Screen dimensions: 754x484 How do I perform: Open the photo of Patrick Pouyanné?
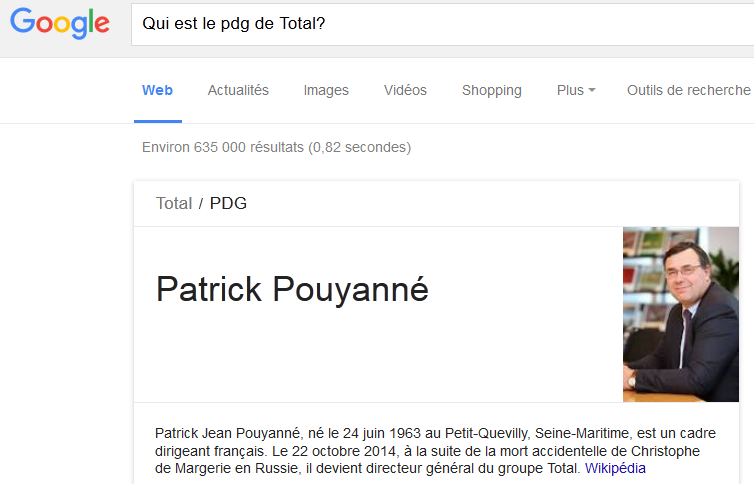[681, 314]
